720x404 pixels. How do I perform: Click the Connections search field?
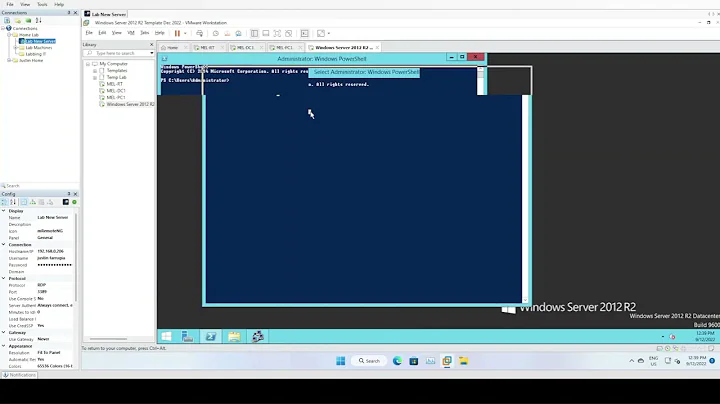(39, 186)
